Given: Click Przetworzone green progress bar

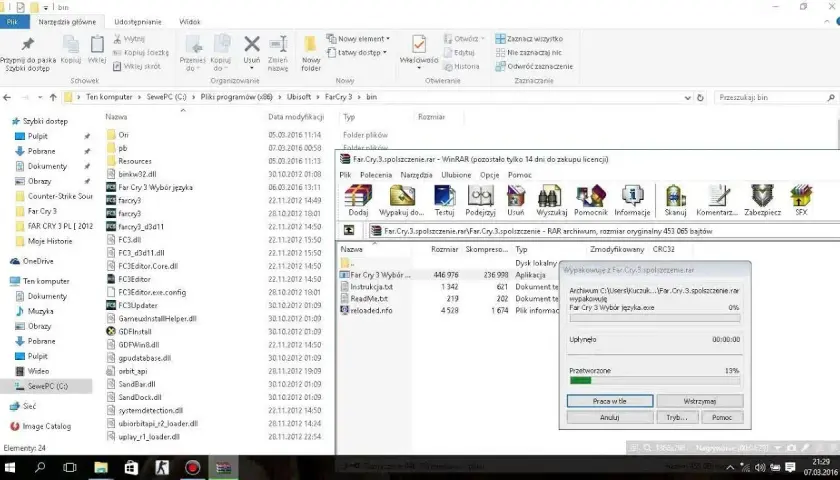Looking at the screenshot, I should pos(655,380).
